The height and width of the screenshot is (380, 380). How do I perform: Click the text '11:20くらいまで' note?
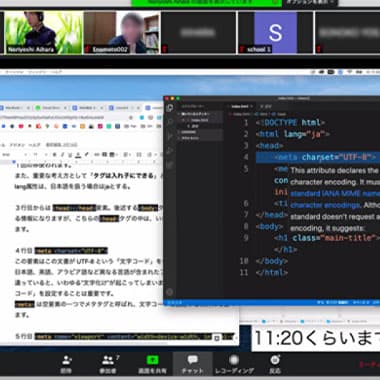click(317, 338)
